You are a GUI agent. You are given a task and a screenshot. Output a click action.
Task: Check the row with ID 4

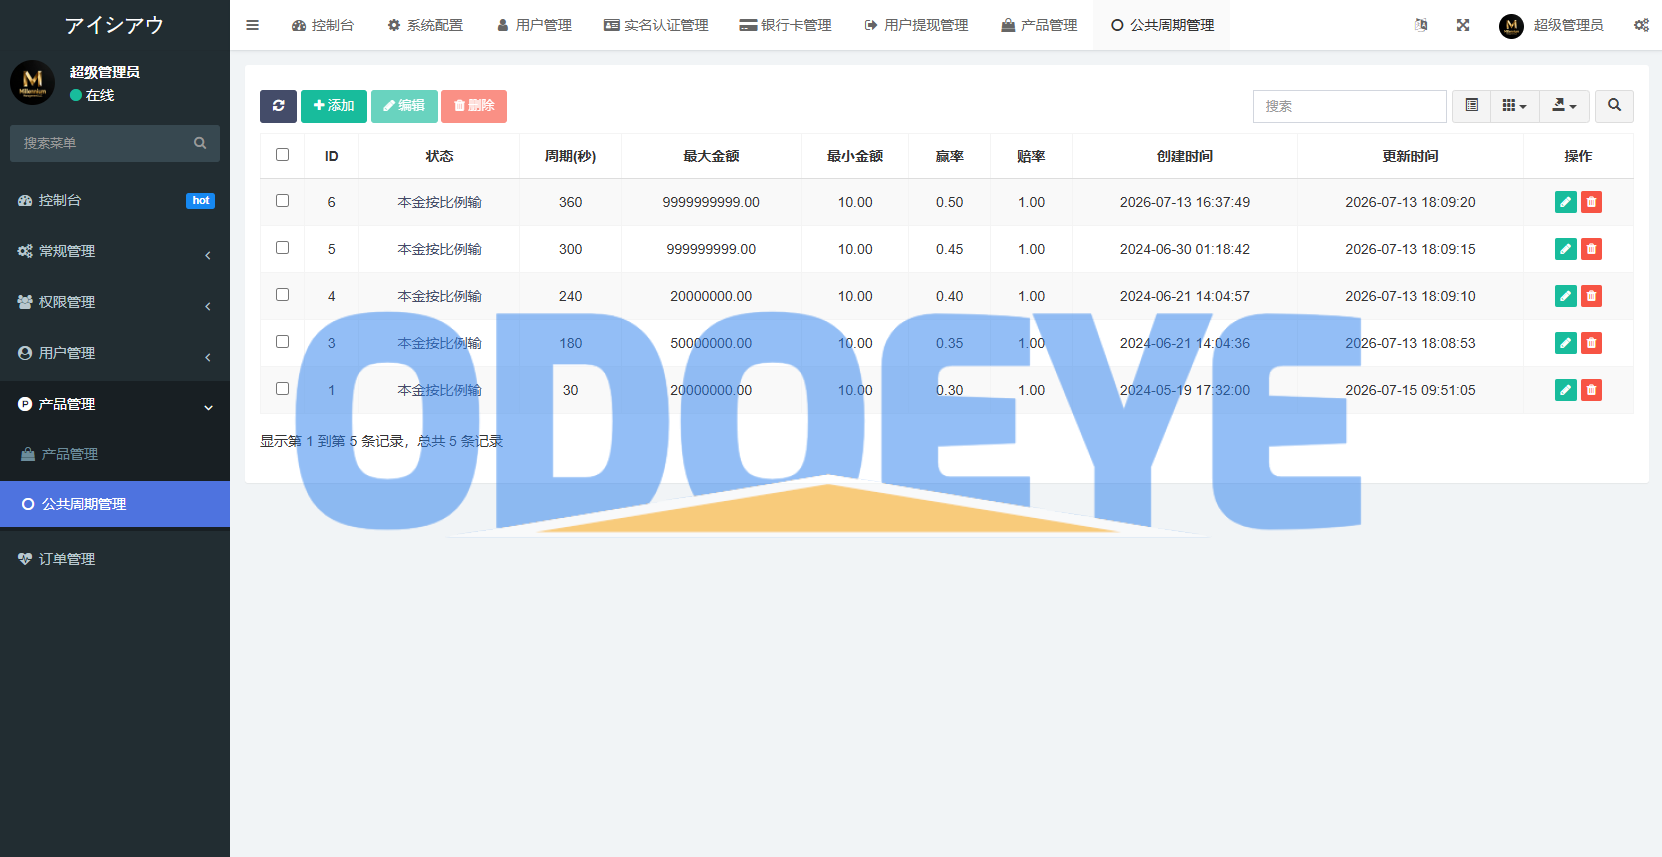click(282, 295)
